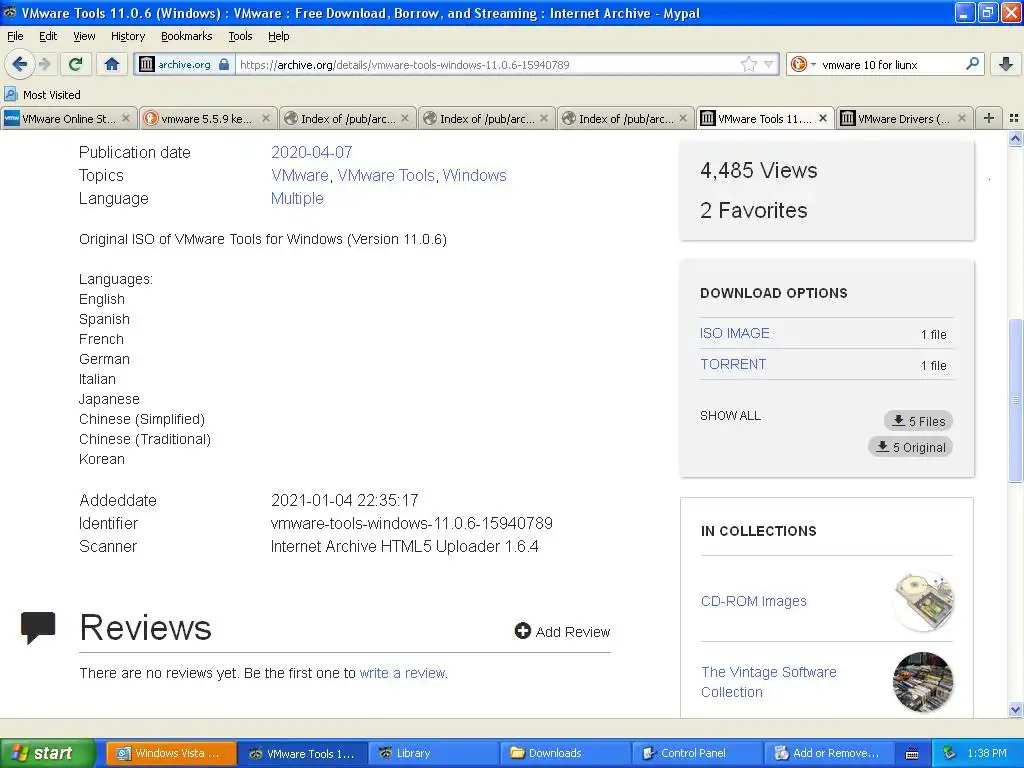Open the View menu
The width and height of the screenshot is (1024, 768).
click(x=84, y=36)
